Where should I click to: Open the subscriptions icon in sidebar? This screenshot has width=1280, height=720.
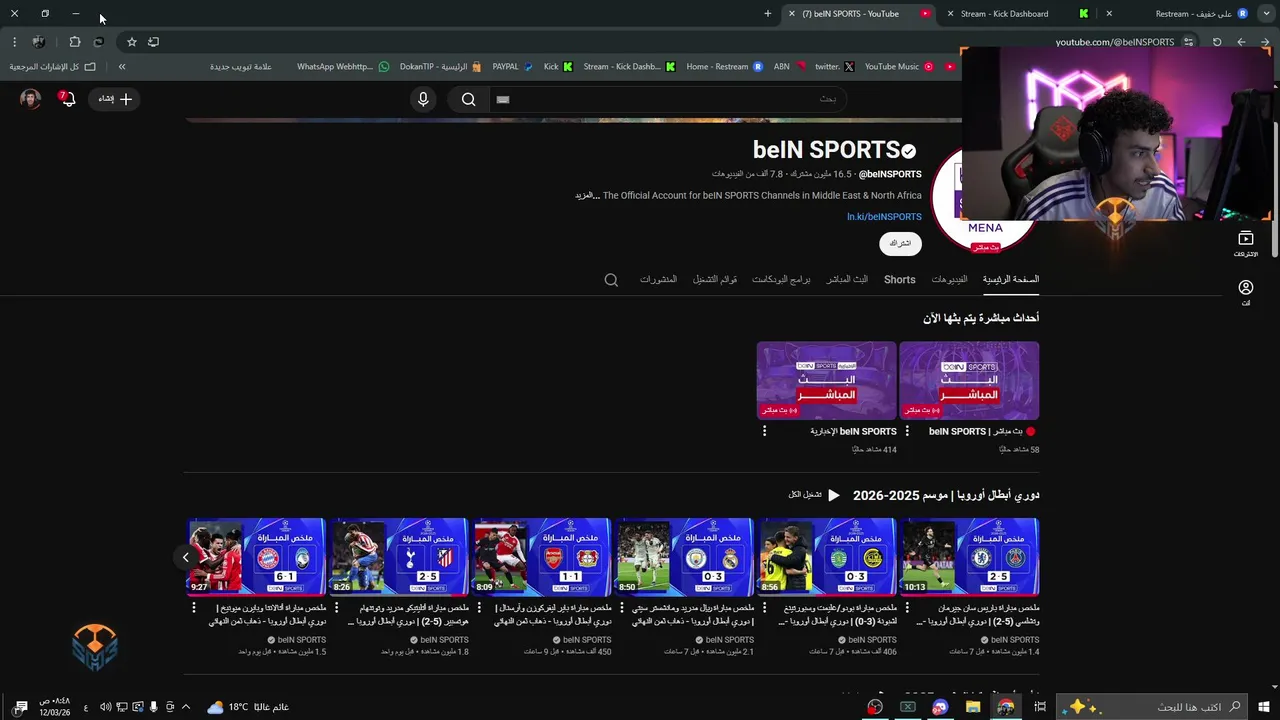click(x=1245, y=244)
